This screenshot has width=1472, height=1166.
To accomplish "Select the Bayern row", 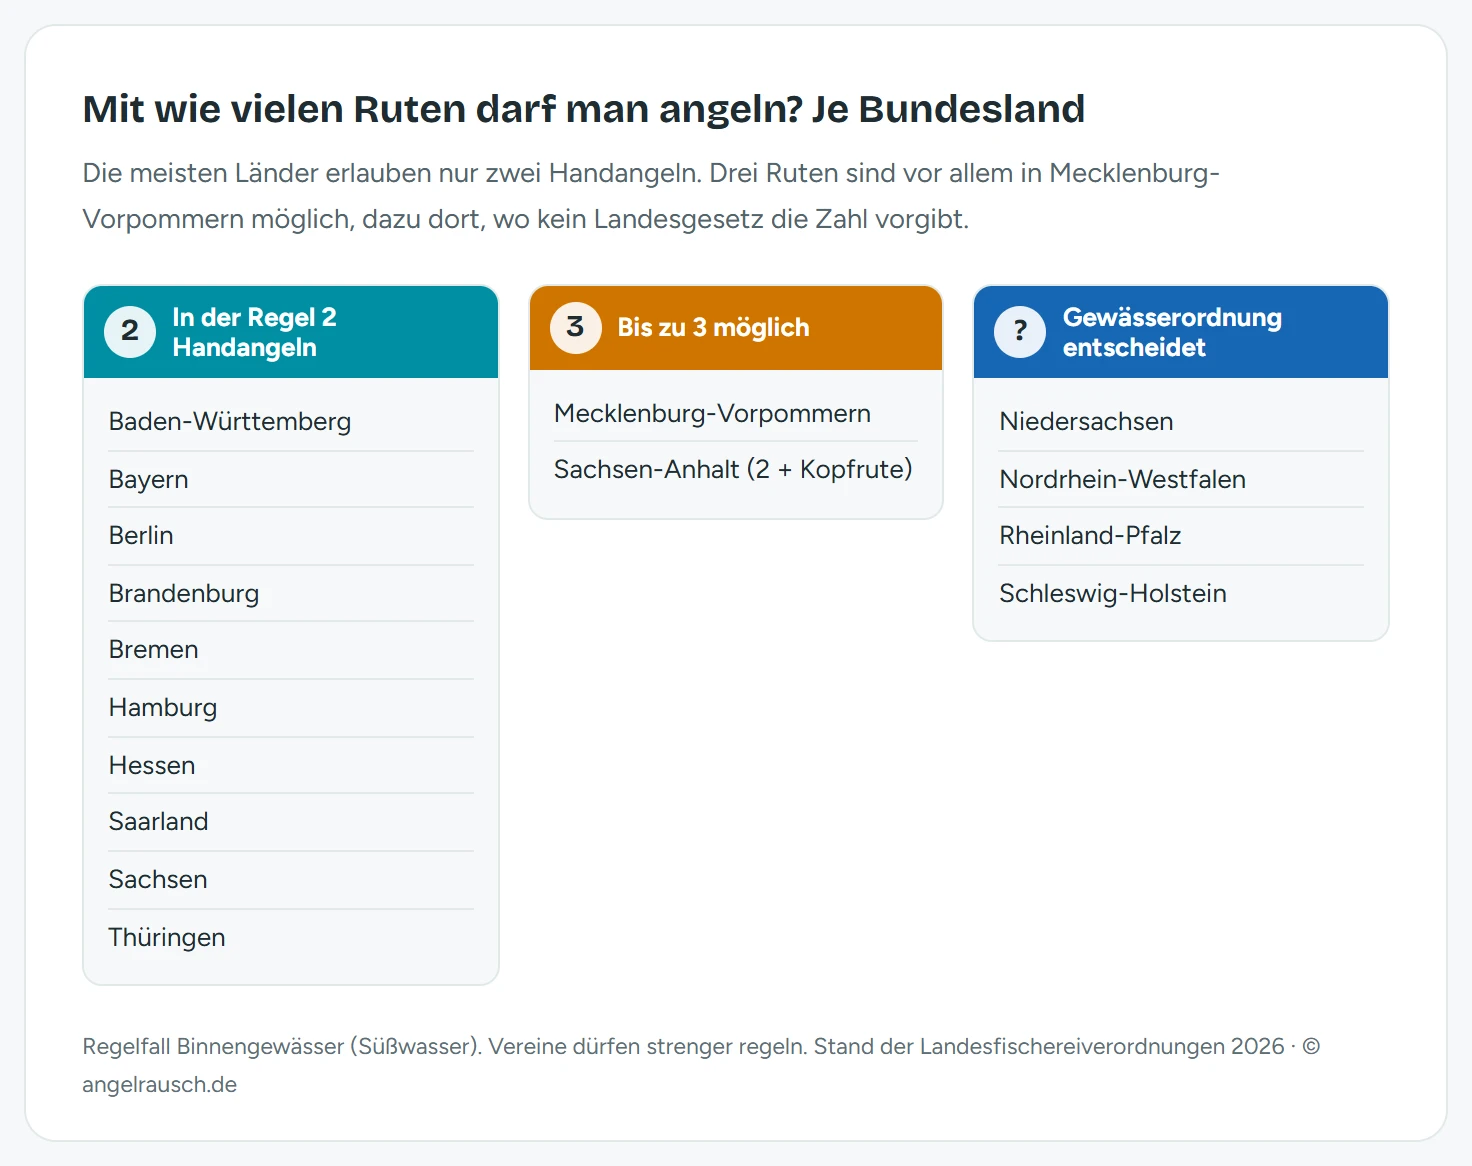I will 291,480.
